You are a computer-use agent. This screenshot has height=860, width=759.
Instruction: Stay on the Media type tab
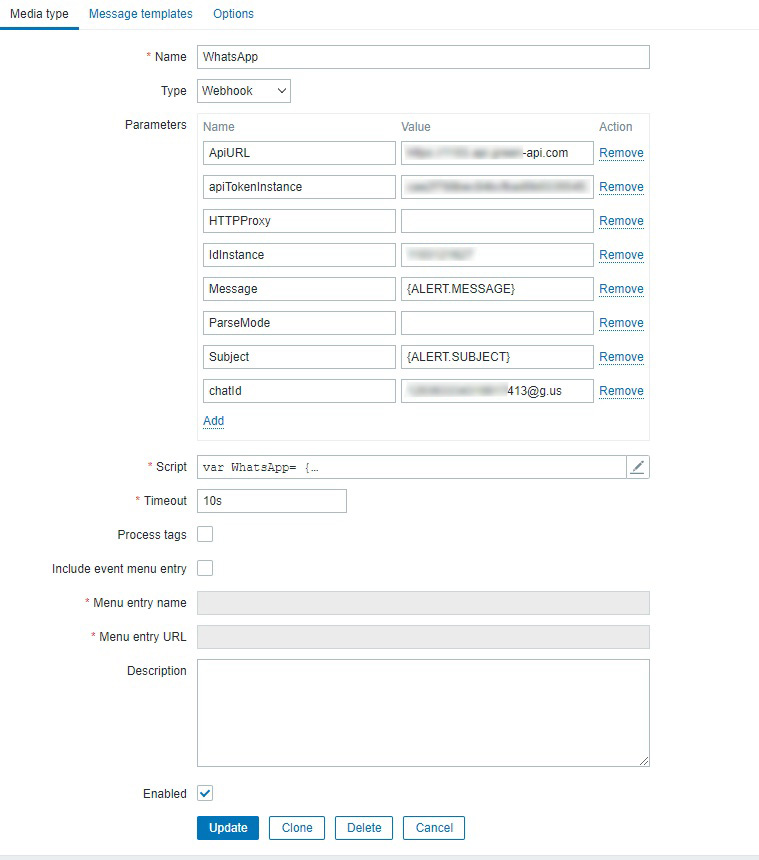pyautogui.click(x=38, y=13)
